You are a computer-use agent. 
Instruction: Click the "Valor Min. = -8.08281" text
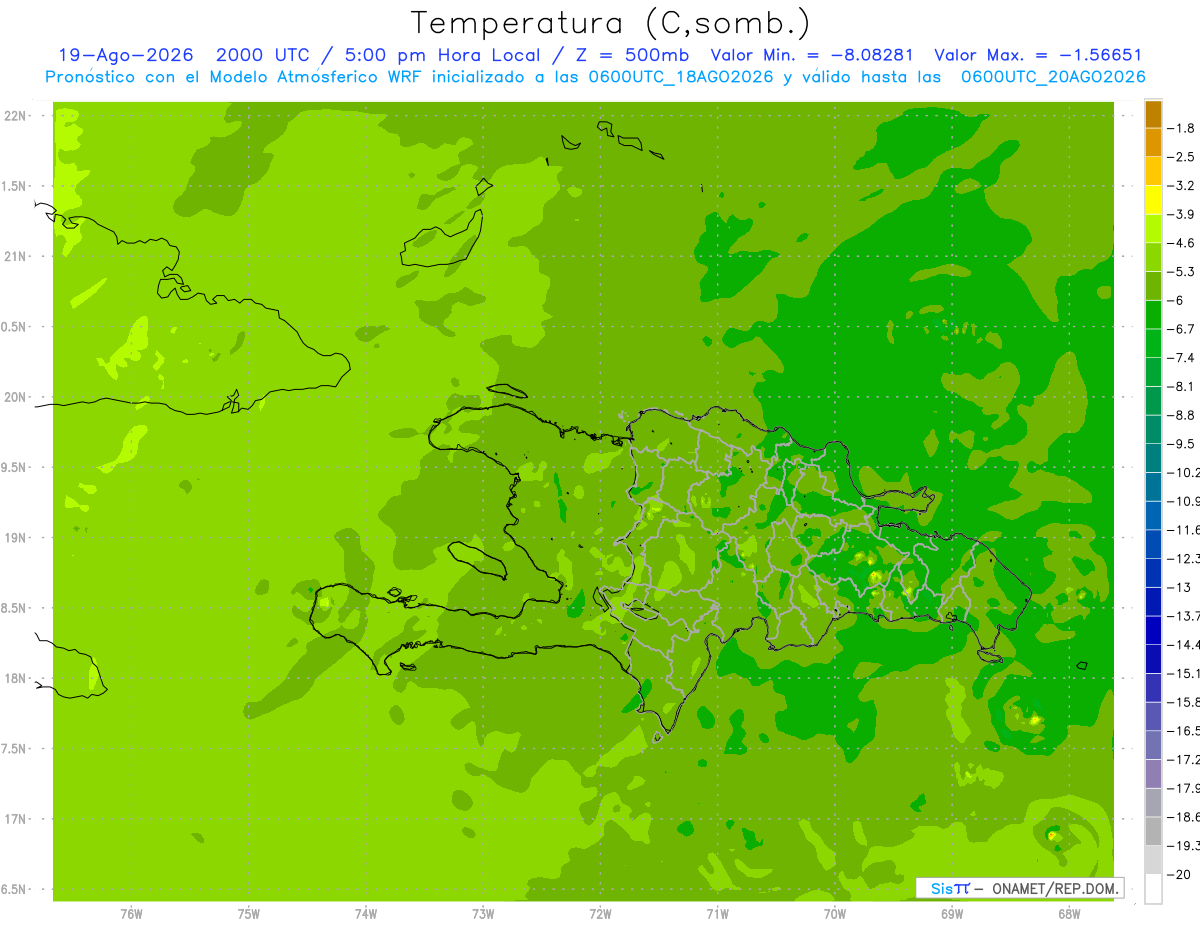click(x=812, y=55)
